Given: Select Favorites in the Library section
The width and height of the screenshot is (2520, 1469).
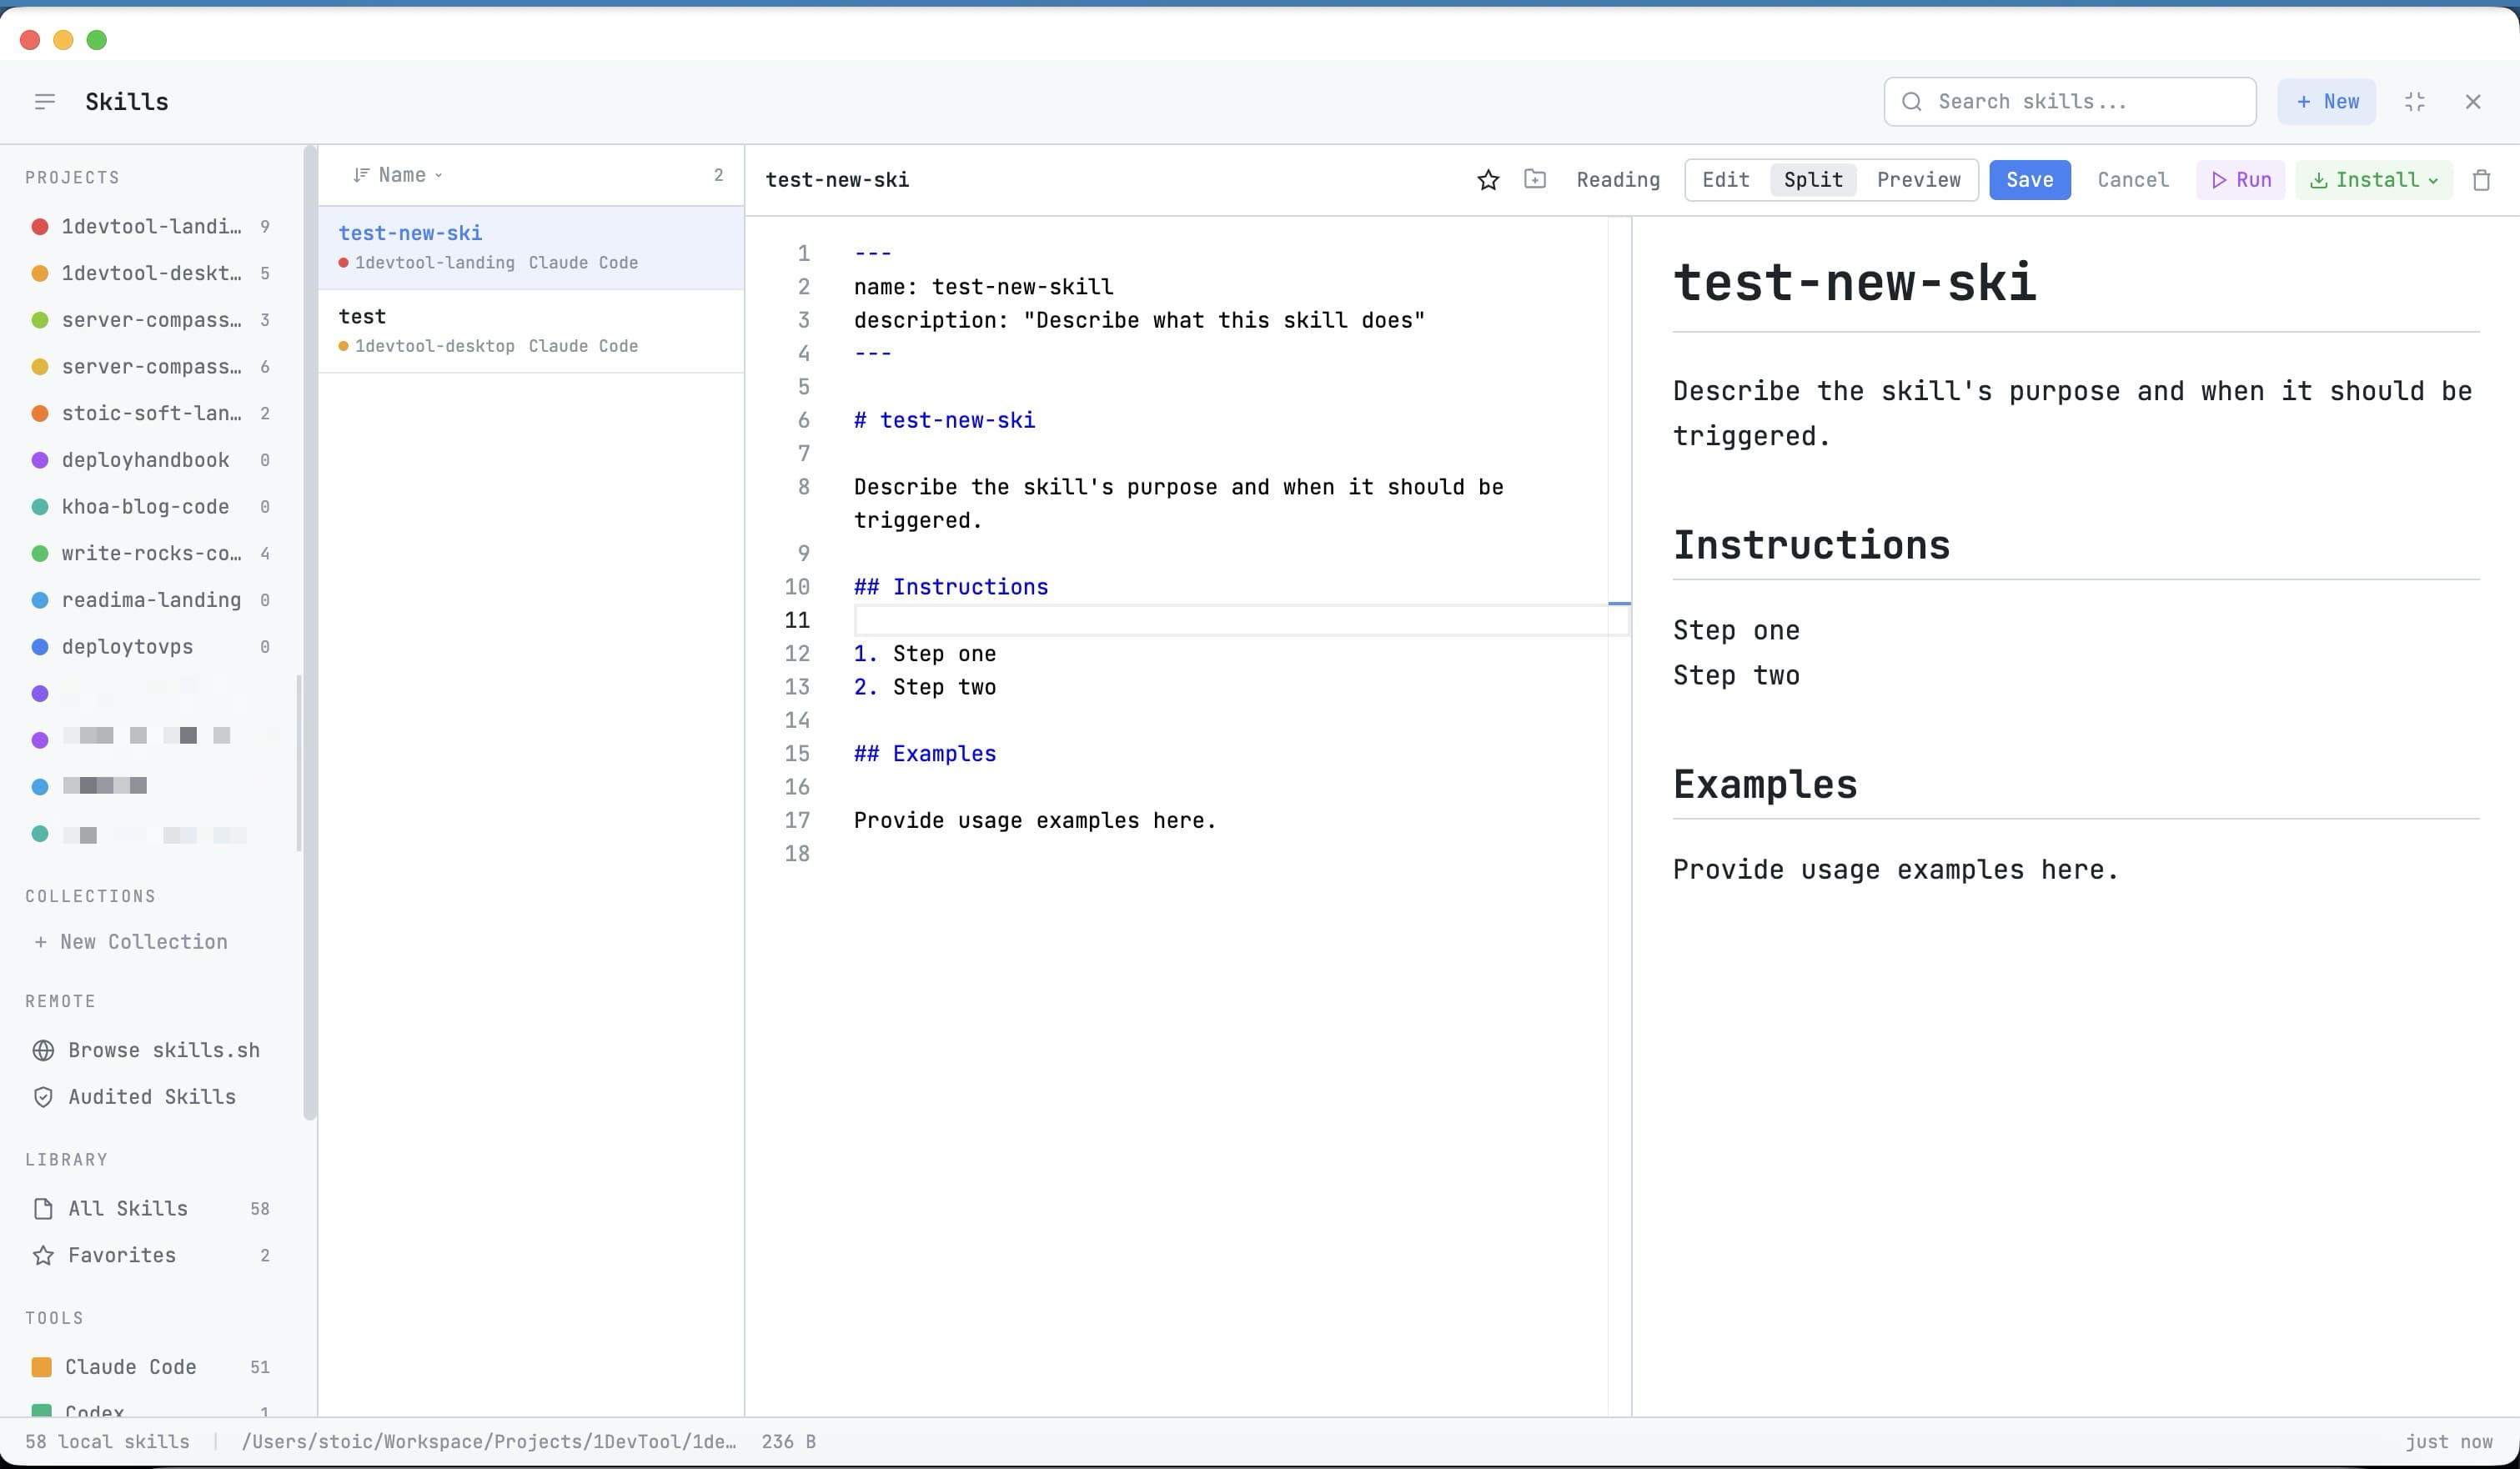Looking at the screenshot, I should pos(120,1255).
